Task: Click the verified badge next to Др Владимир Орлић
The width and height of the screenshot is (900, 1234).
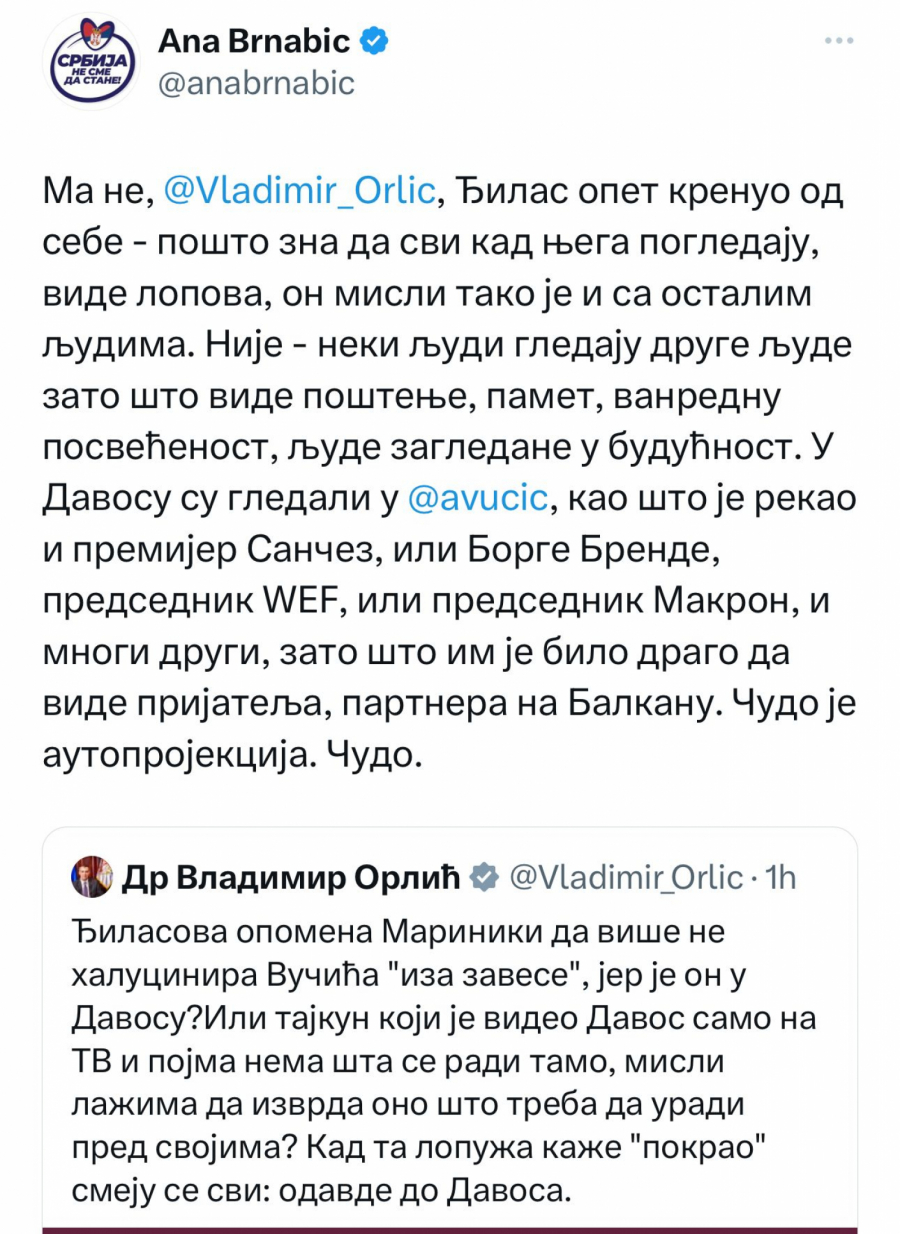Action: pos(485,876)
